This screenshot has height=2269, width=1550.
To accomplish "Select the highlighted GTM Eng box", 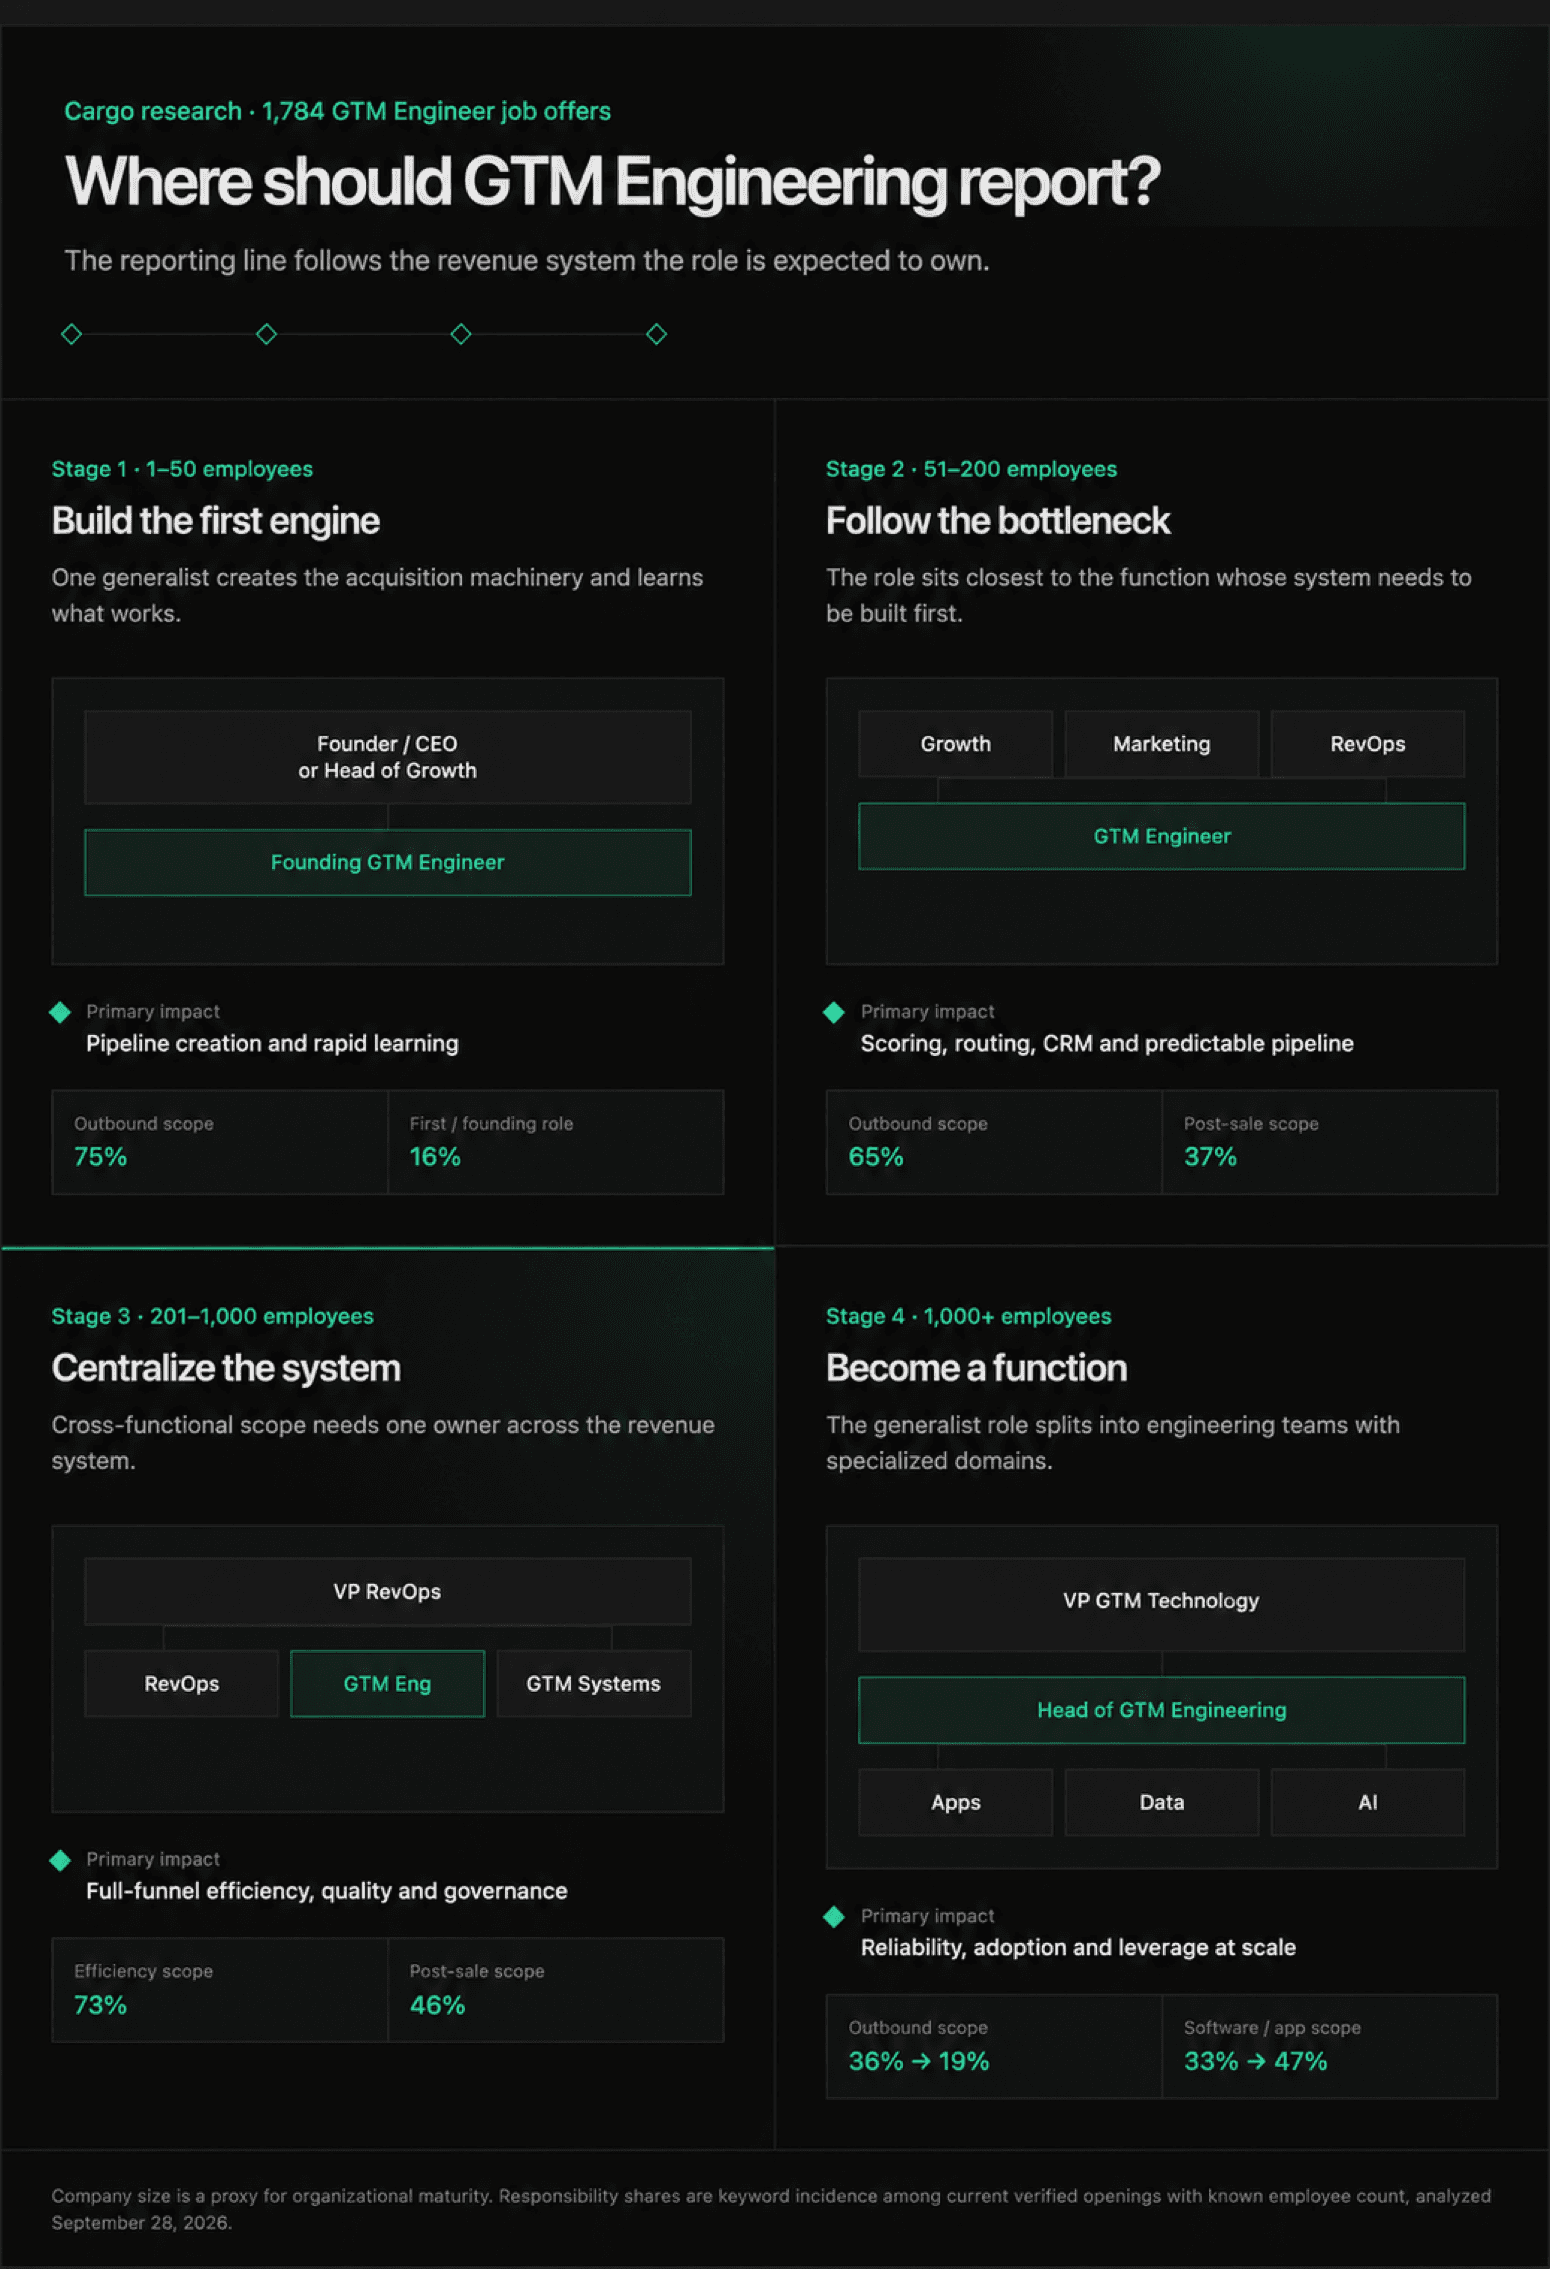I will pyautogui.click(x=388, y=1683).
